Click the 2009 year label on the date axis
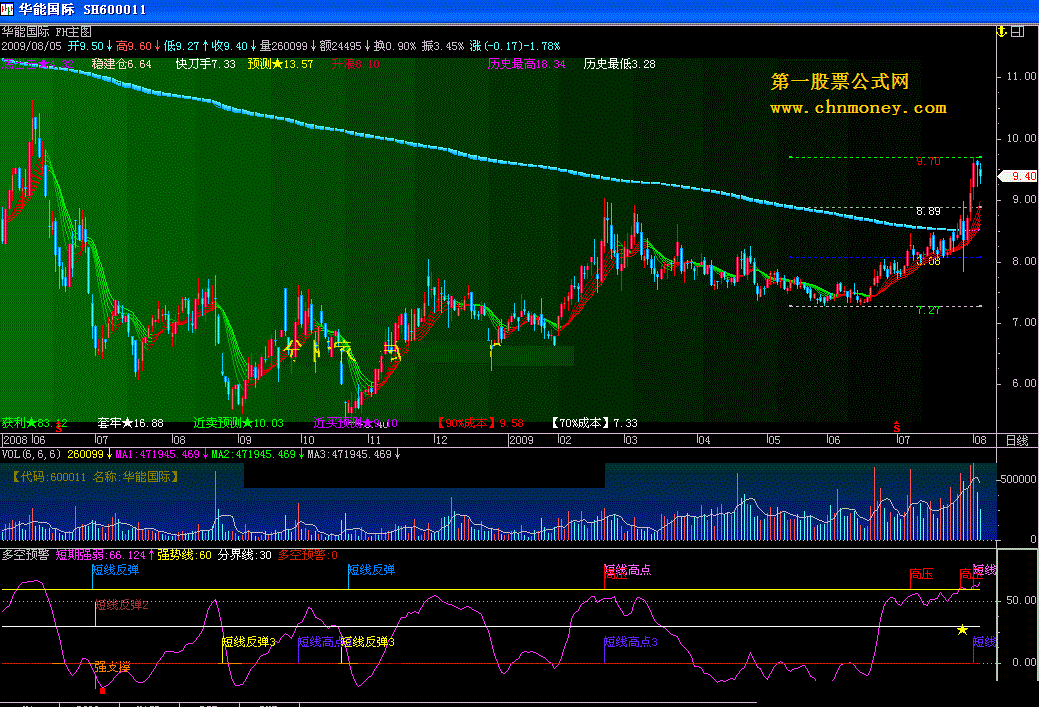Image resolution: width=1039 pixels, height=707 pixels. [x=521, y=440]
